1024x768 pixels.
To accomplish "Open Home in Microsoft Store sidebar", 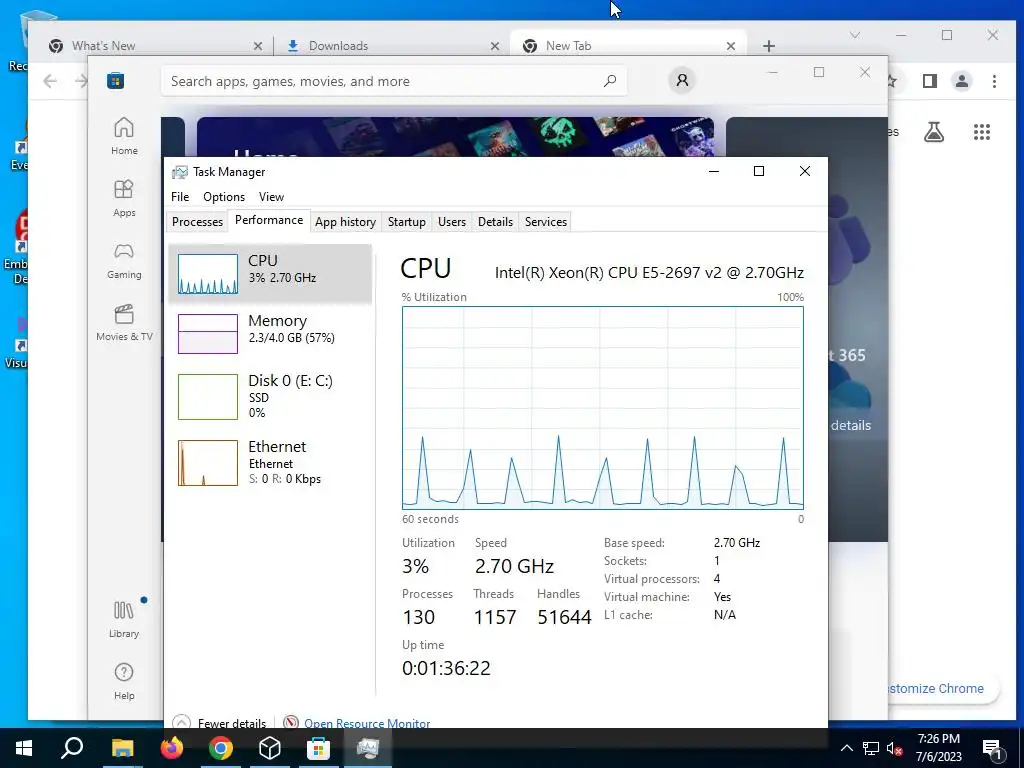I will (x=124, y=136).
